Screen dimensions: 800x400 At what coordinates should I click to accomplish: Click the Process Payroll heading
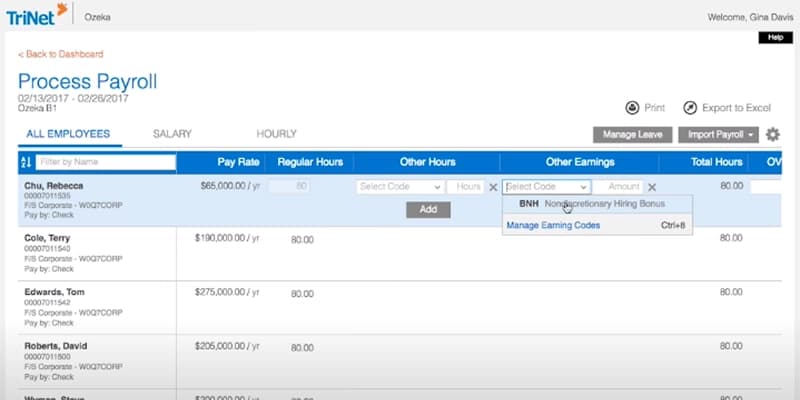coord(87,82)
